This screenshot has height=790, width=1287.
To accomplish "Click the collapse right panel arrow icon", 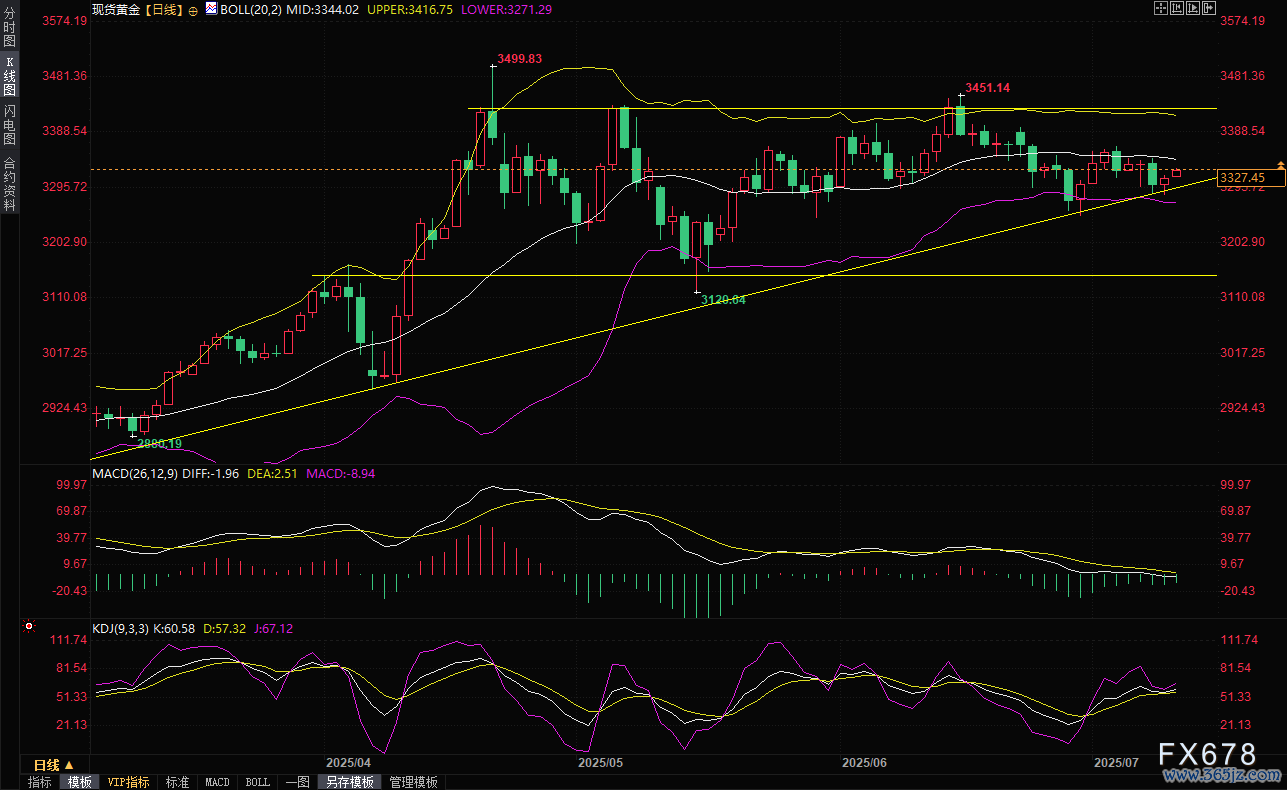I will click(1209, 8).
